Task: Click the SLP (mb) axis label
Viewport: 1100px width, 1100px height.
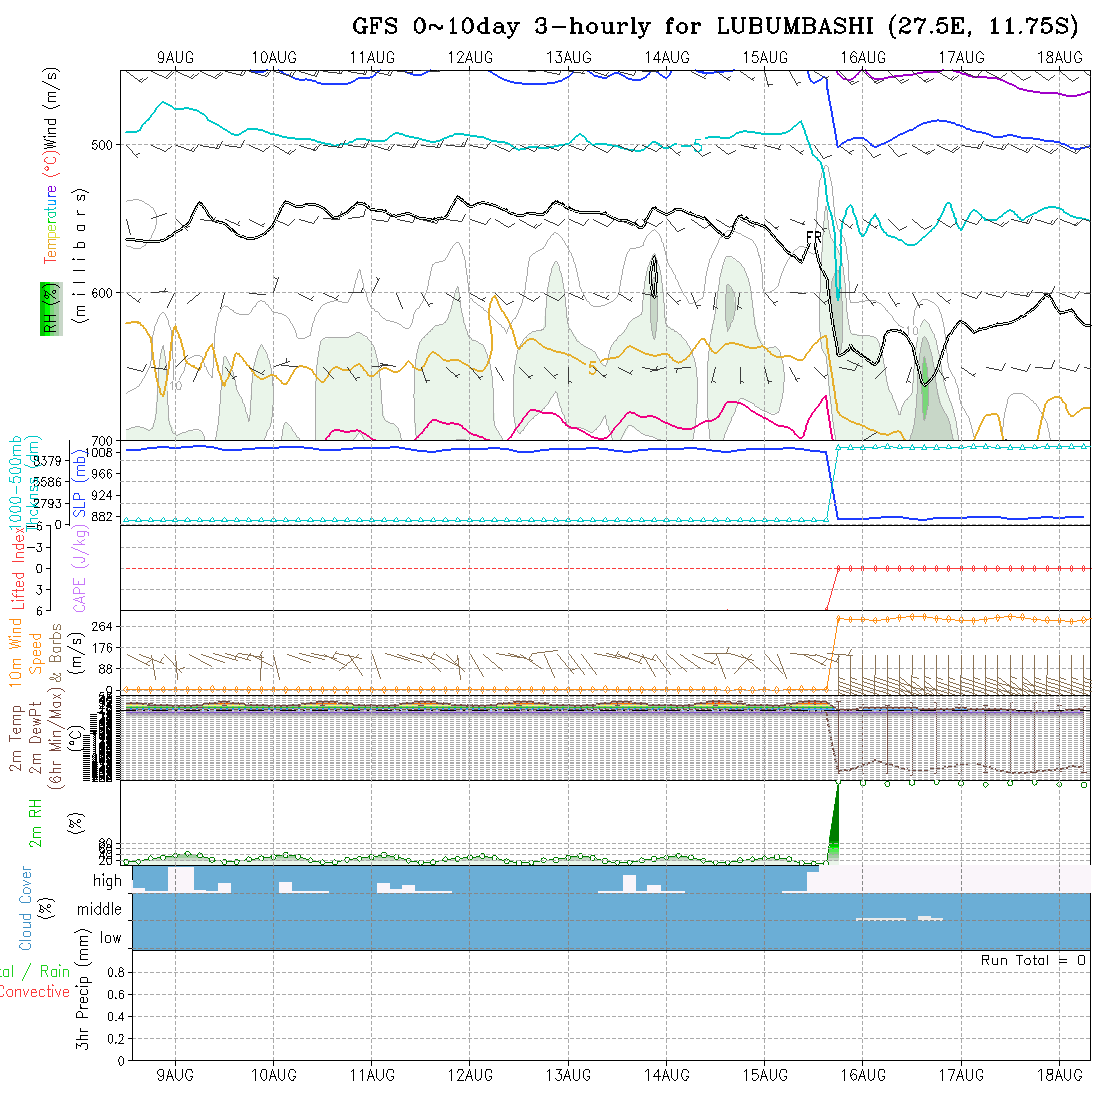Action: (x=79, y=483)
